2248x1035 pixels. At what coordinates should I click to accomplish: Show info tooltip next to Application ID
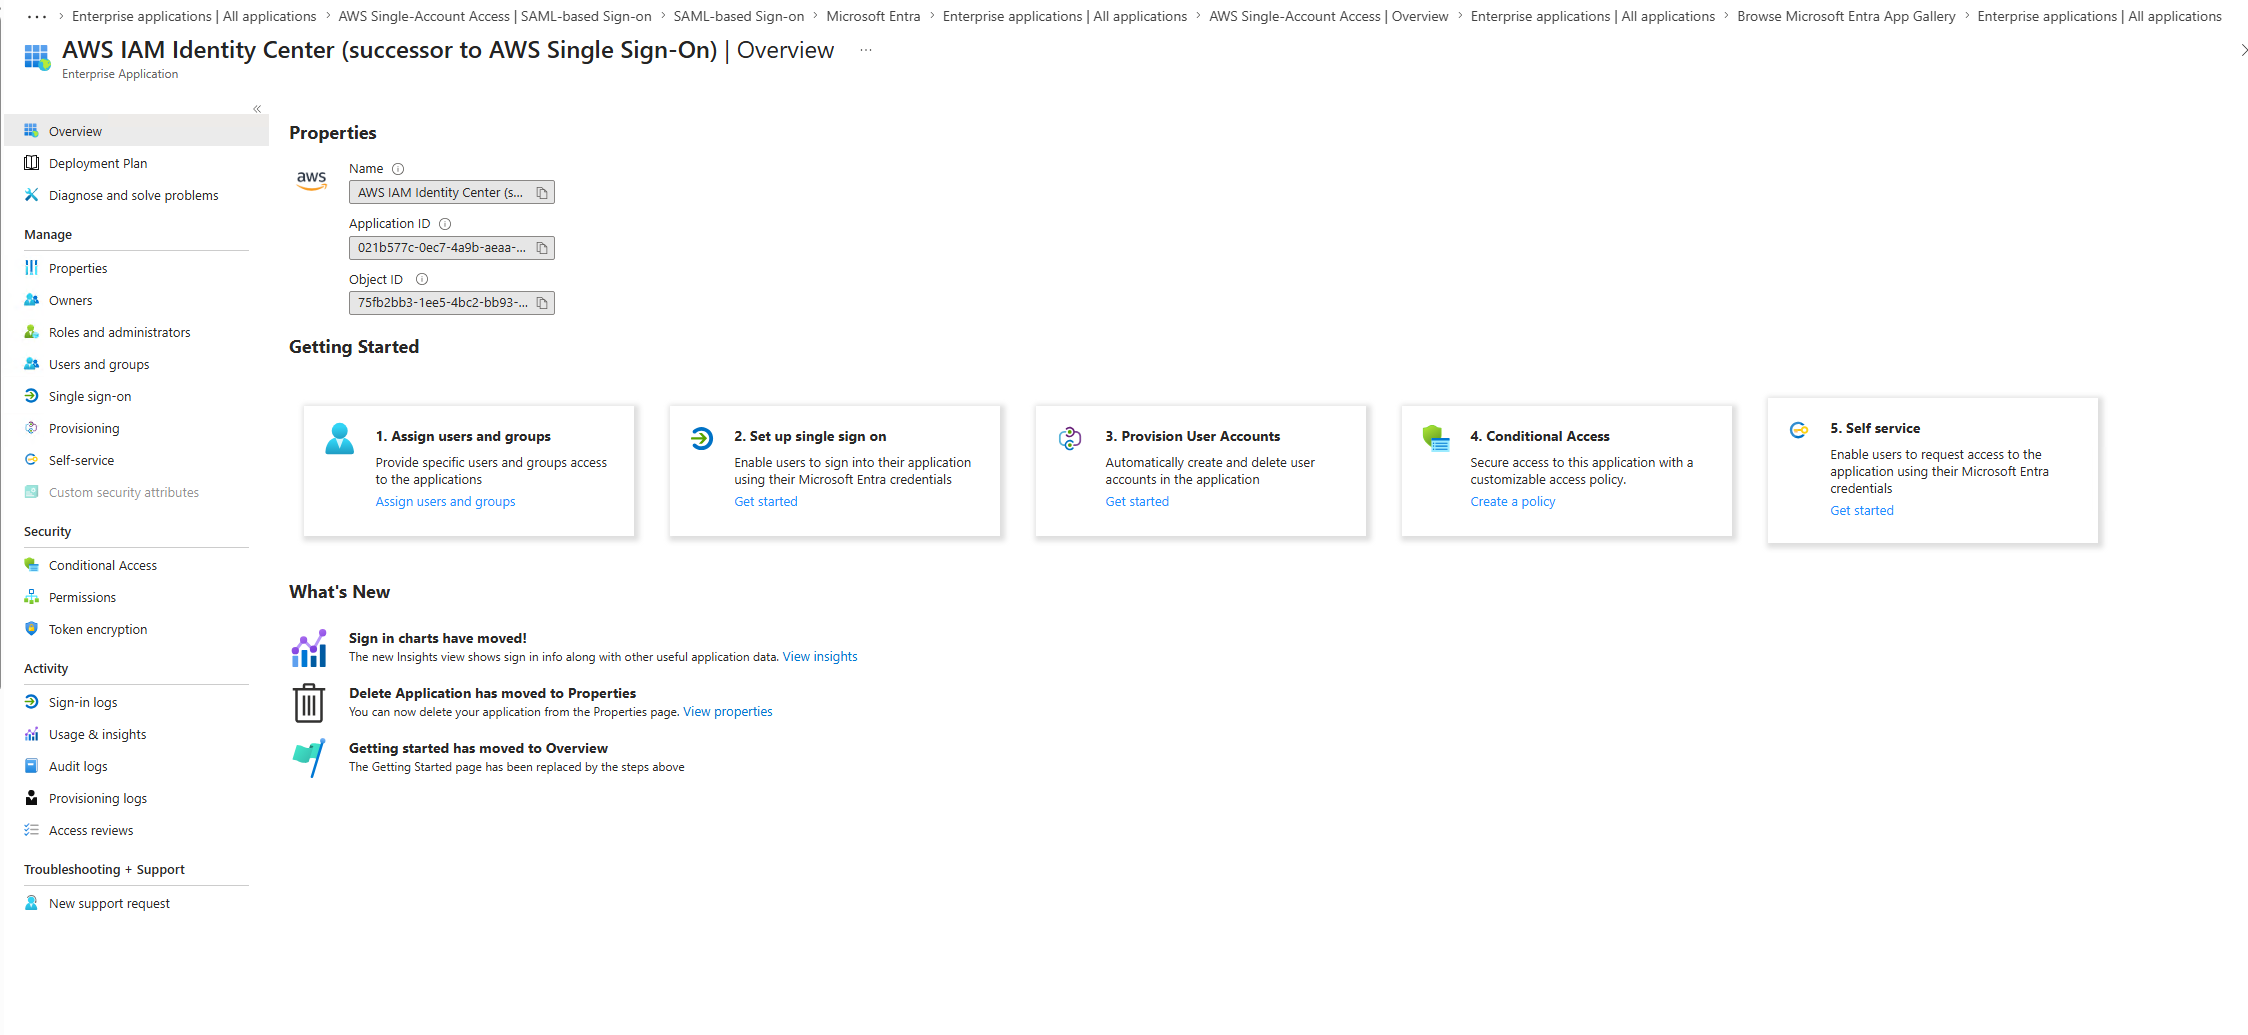point(445,224)
